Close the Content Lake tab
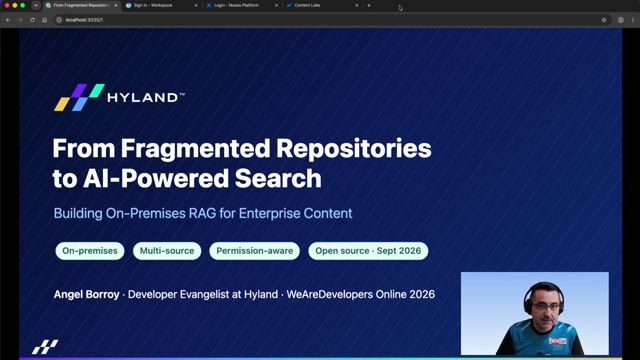 click(x=357, y=5)
